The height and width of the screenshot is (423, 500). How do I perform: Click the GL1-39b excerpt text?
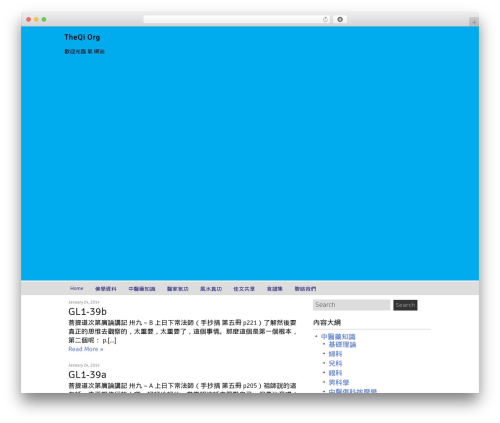(x=182, y=331)
